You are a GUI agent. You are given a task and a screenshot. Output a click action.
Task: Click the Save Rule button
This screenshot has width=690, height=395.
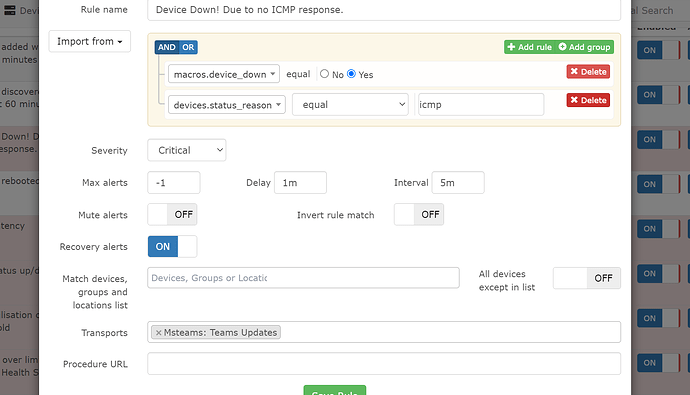pyautogui.click(x=334, y=391)
